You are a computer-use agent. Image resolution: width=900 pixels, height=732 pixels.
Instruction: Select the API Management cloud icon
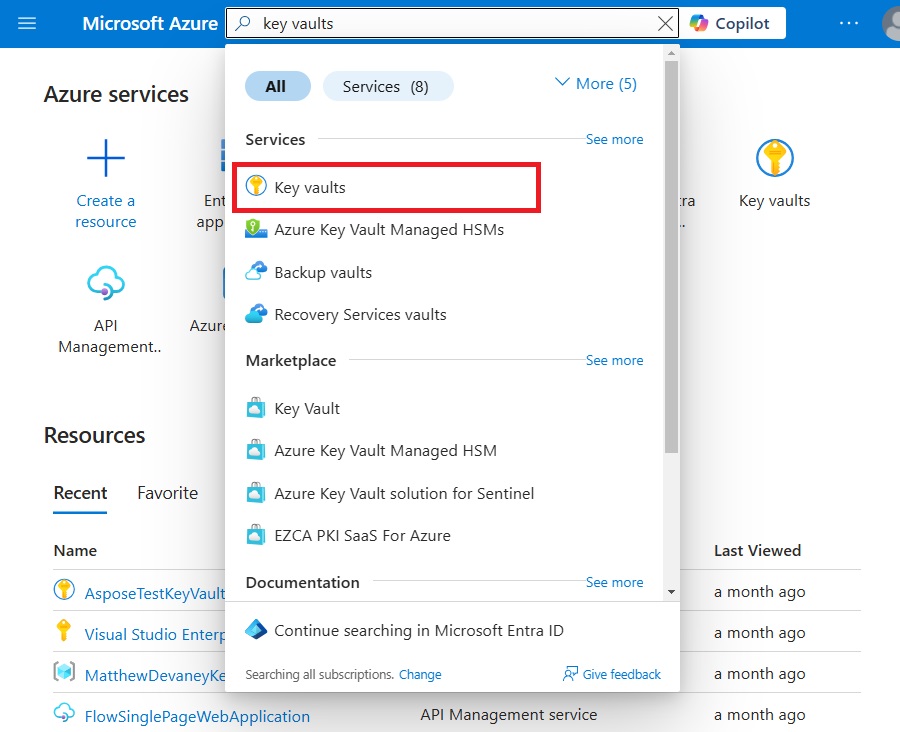point(106,282)
